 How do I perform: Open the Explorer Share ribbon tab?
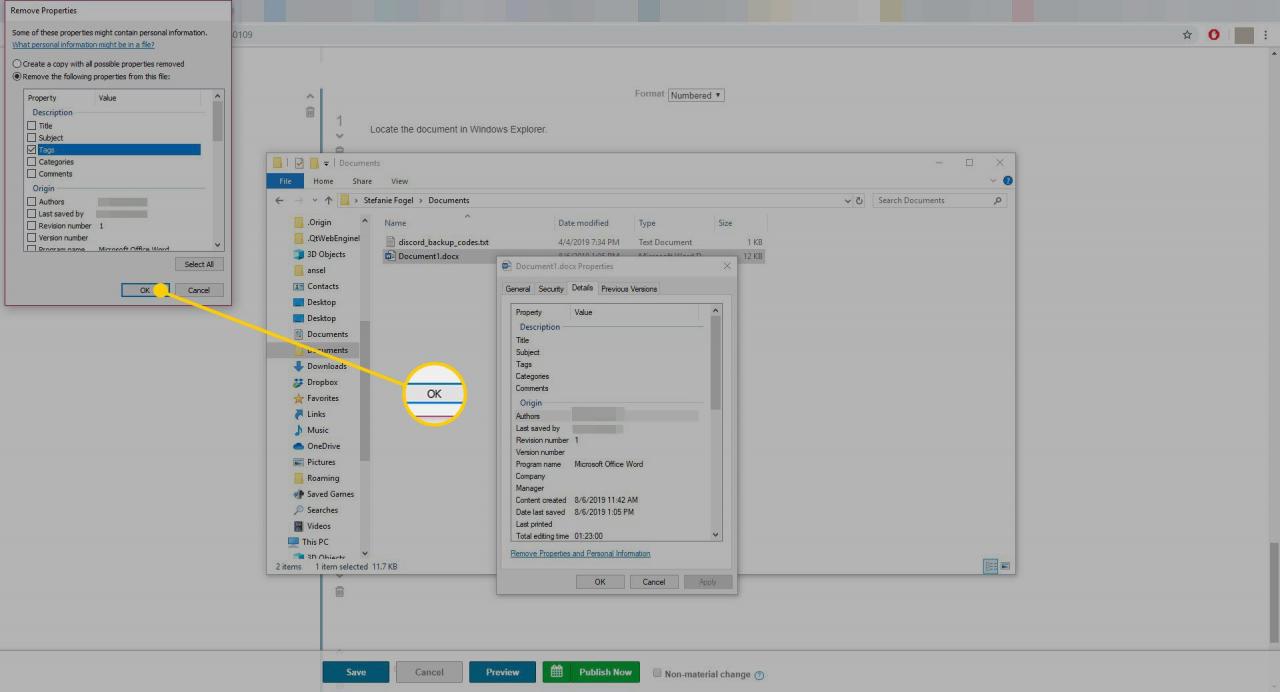coord(362,181)
